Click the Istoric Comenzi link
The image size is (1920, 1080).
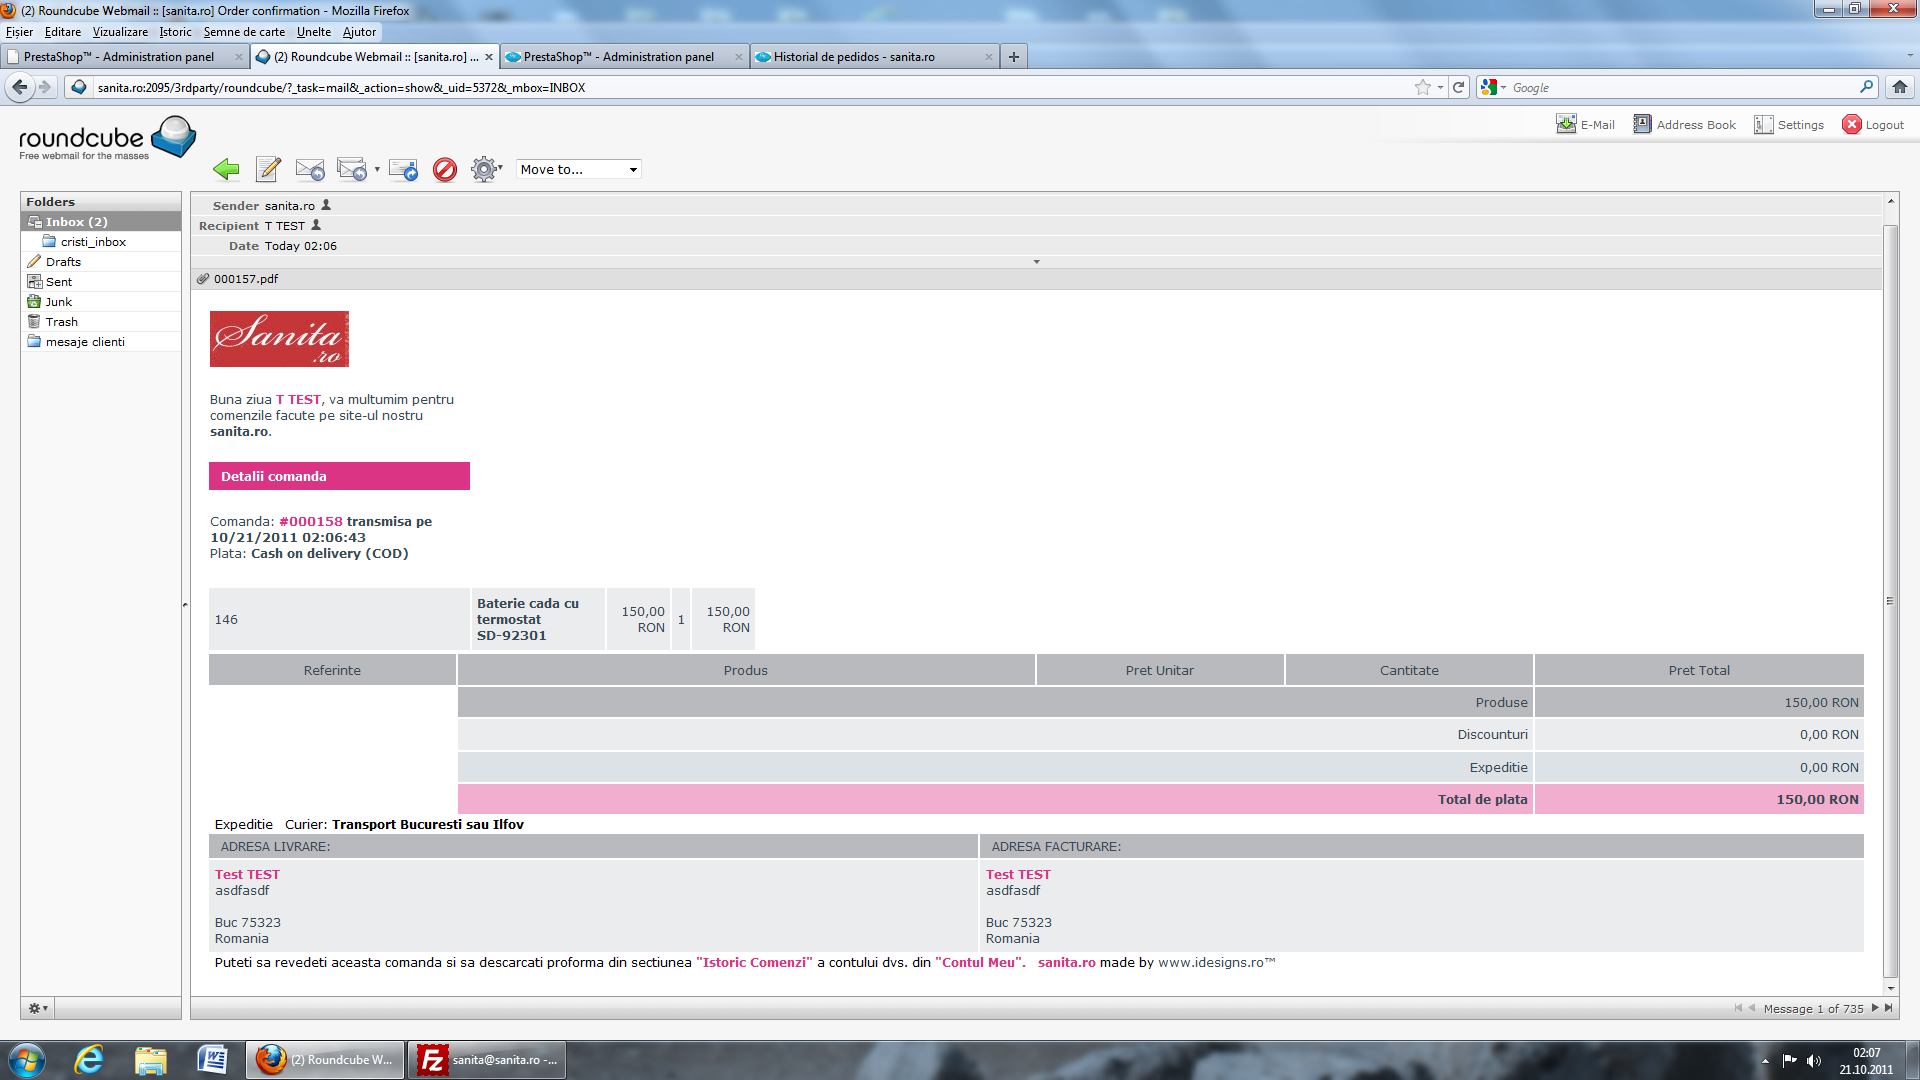(x=754, y=962)
